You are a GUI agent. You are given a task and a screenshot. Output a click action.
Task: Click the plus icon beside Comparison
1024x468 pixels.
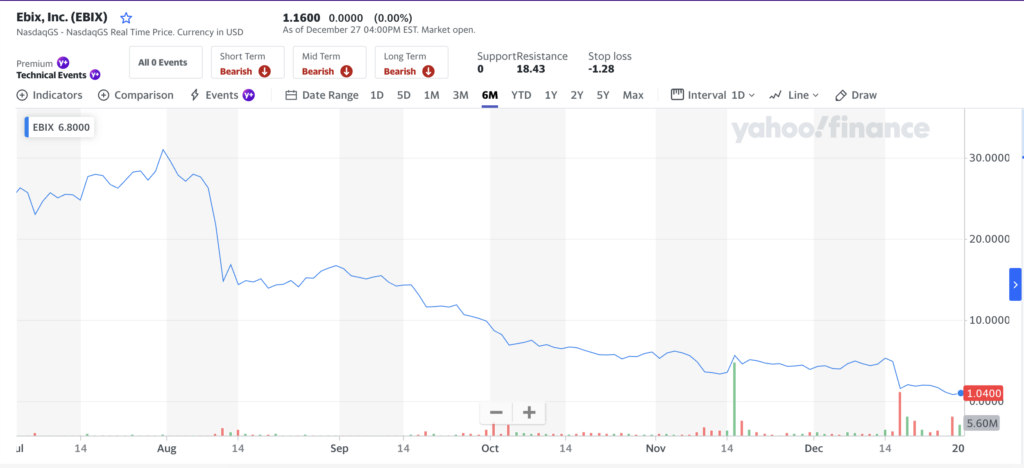[103, 95]
